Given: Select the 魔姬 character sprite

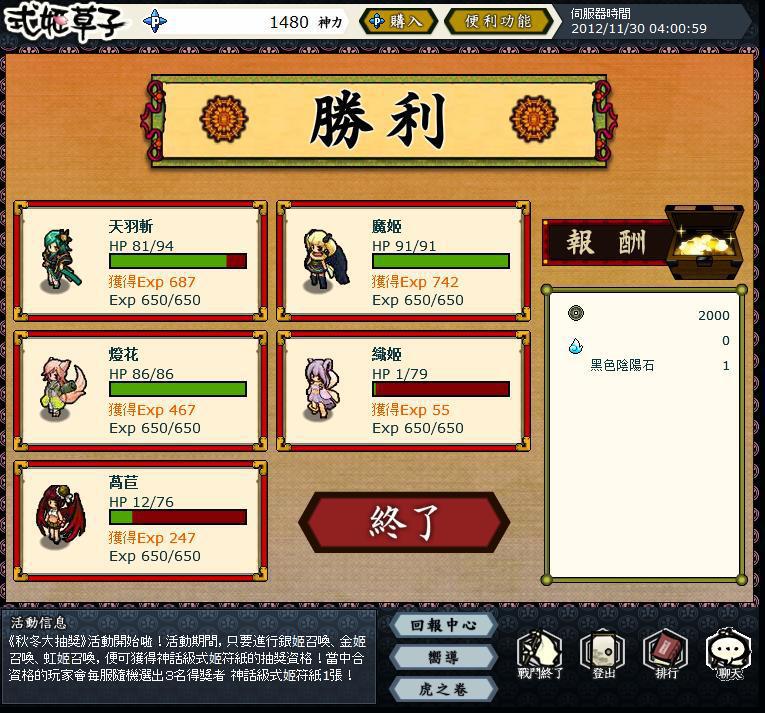Looking at the screenshot, I should [326, 258].
